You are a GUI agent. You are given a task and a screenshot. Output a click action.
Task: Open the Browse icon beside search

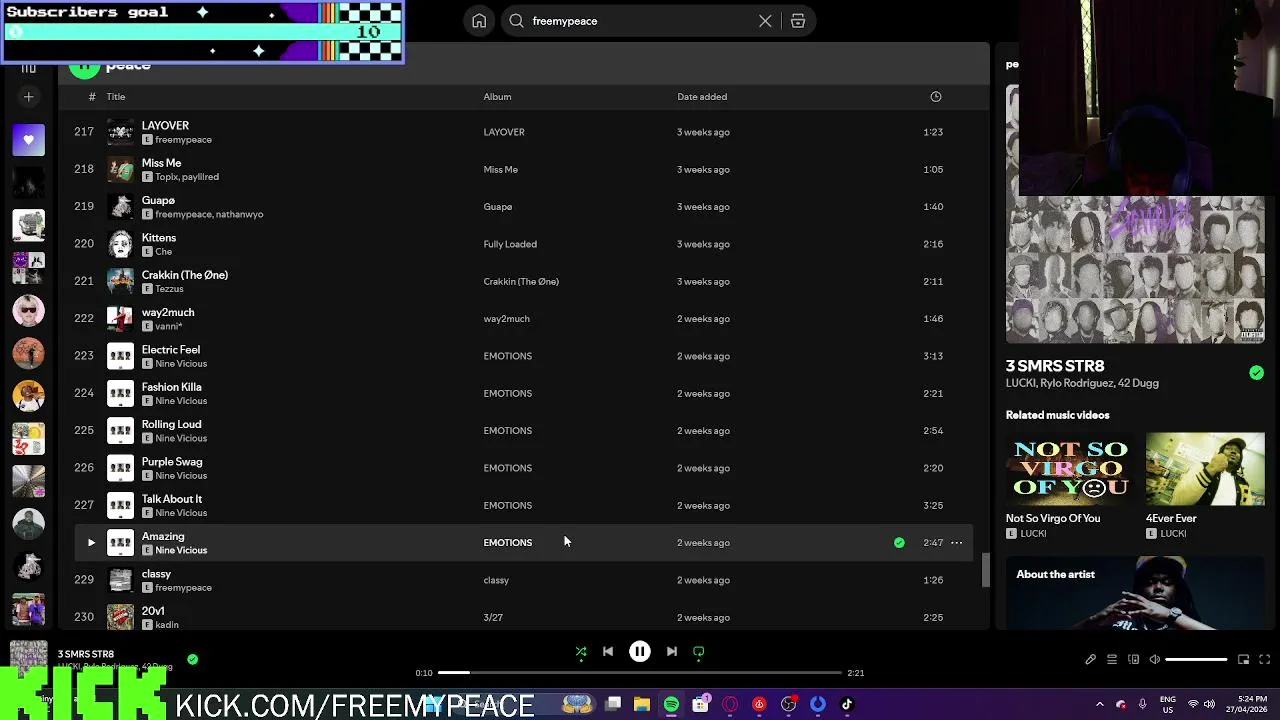click(798, 21)
